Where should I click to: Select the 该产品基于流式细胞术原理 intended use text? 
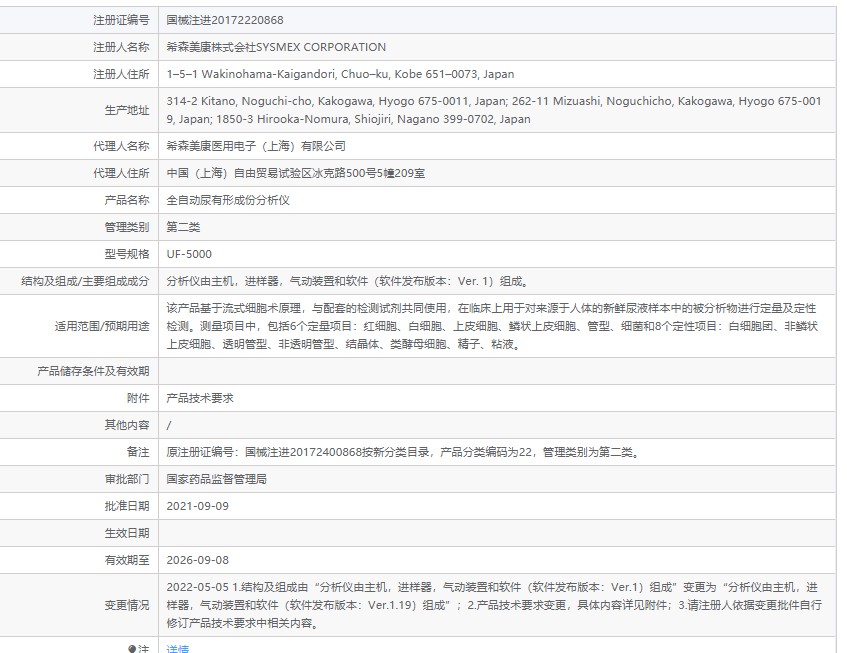click(492, 326)
